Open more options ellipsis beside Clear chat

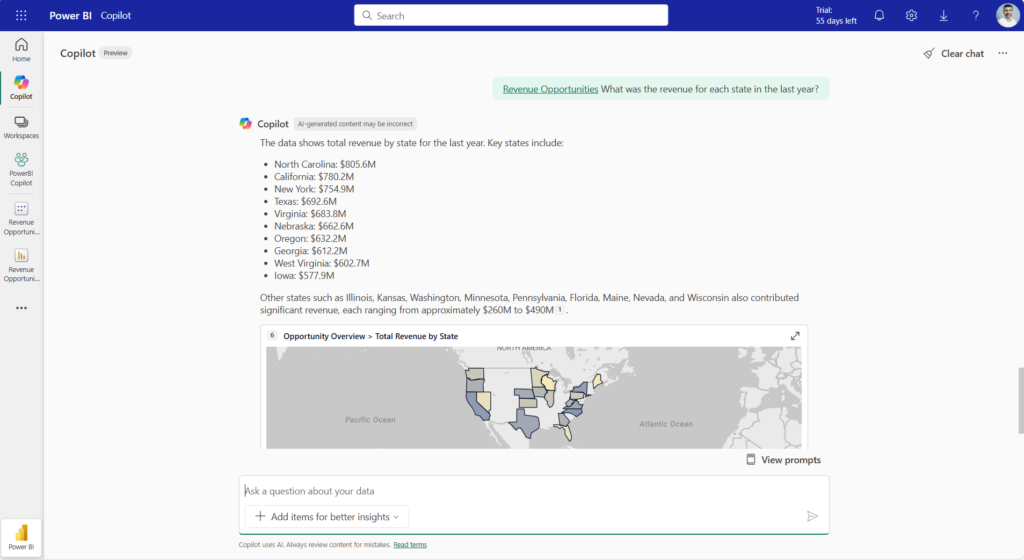pos(1003,53)
